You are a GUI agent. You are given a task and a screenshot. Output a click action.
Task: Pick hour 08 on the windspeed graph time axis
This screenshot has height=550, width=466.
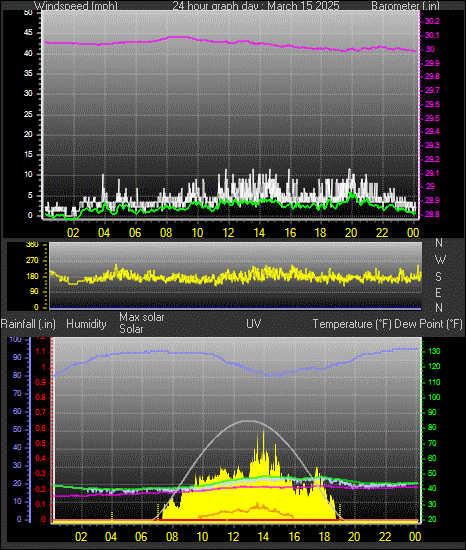pos(166,233)
